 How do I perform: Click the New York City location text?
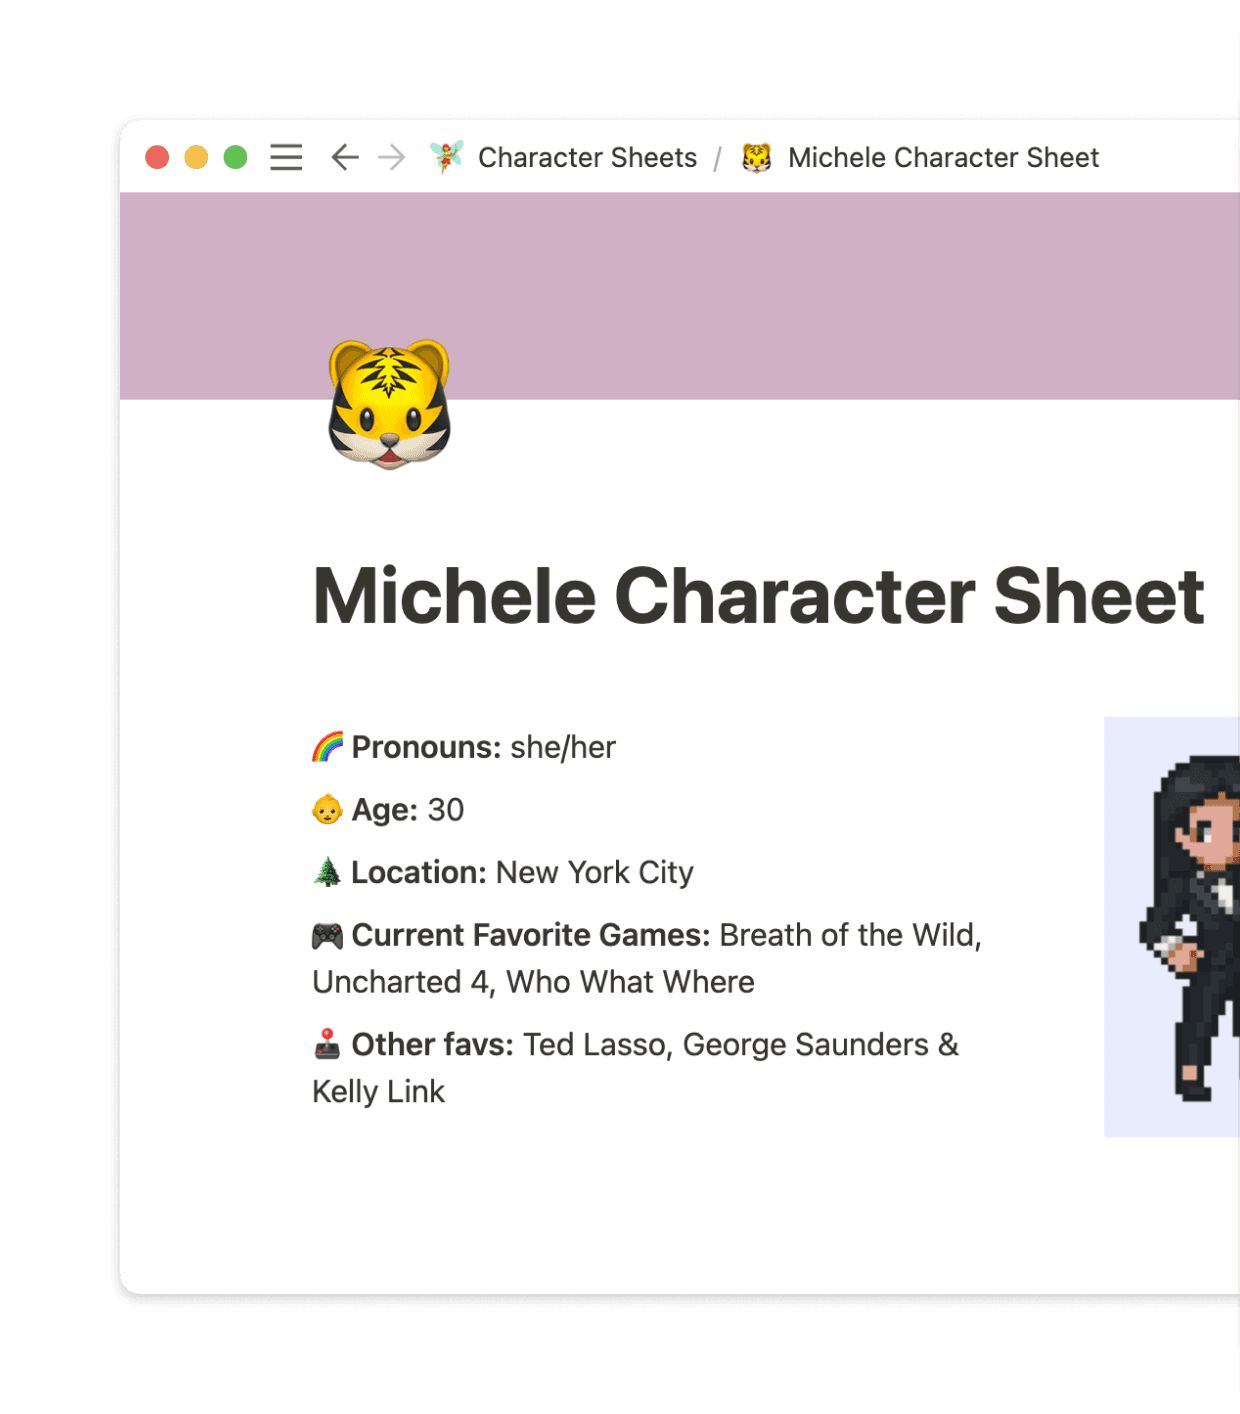tap(593, 871)
